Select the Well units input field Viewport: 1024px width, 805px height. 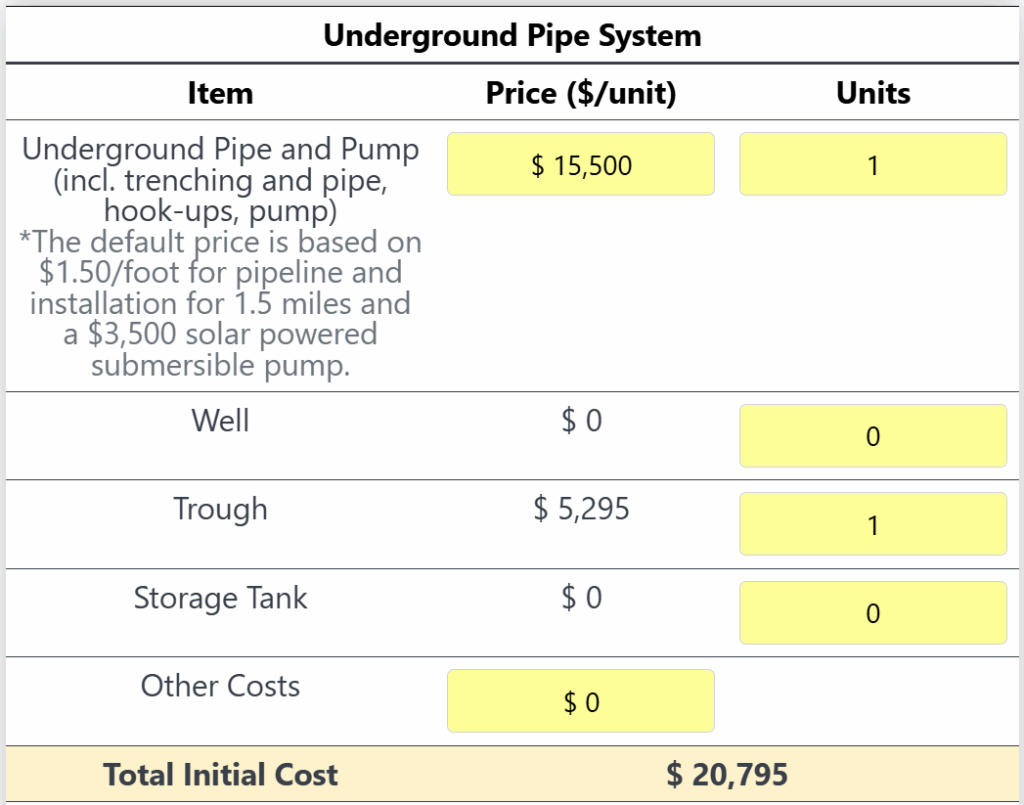coord(872,435)
